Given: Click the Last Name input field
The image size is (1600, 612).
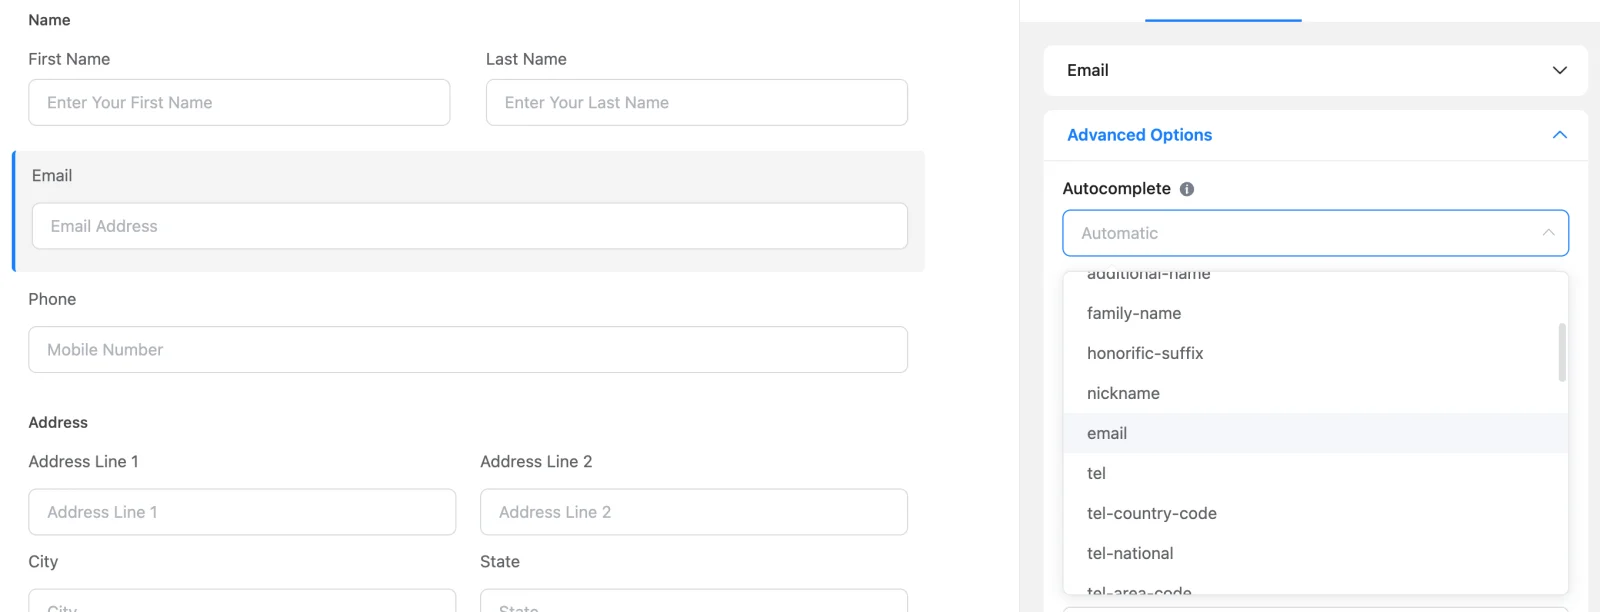Looking at the screenshot, I should coord(697,102).
